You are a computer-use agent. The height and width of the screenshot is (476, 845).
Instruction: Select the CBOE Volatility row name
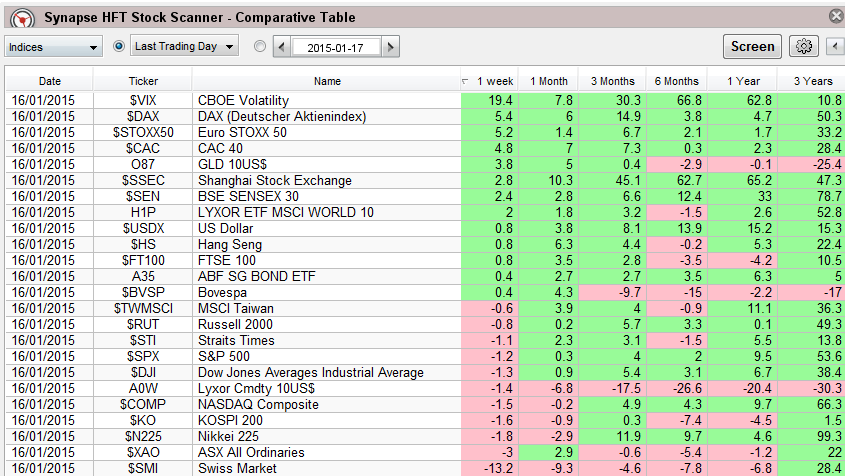[243, 101]
